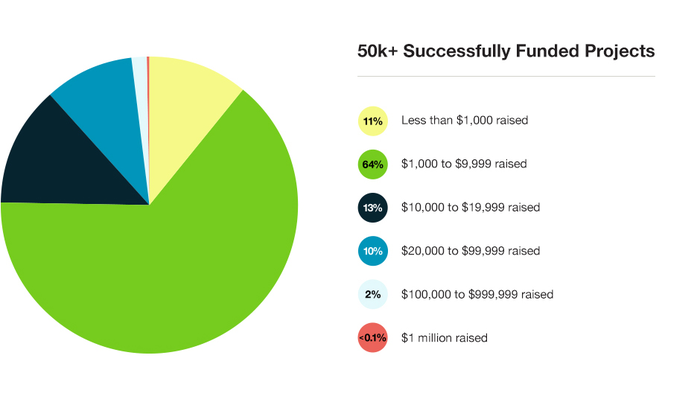
Task: Click the blue 10% legend circle
Action: point(373,251)
